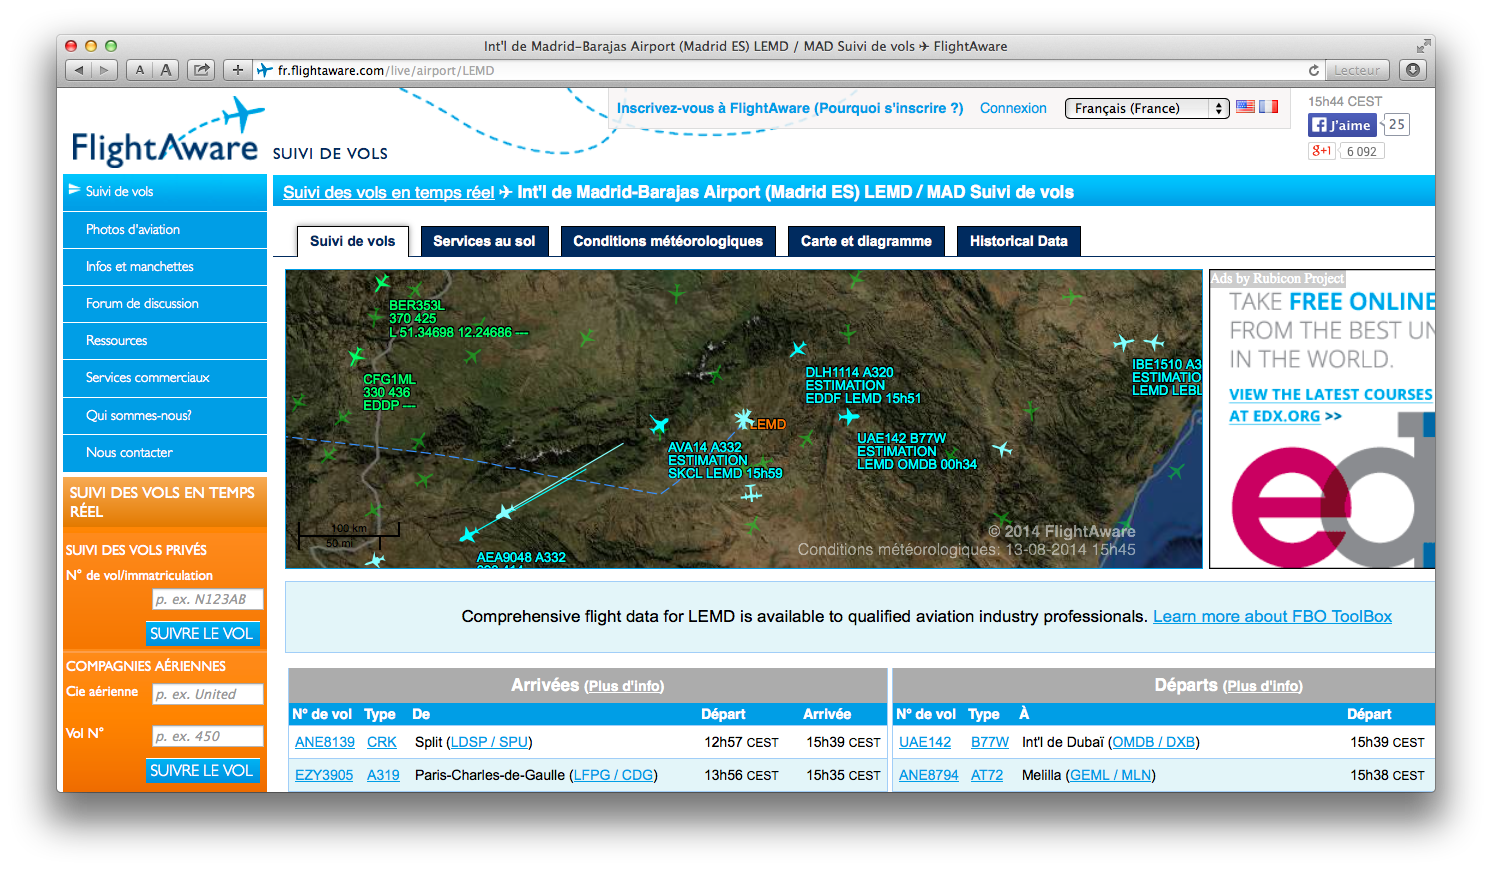The height and width of the screenshot is (871, 1492).
Task: Click the Safari share icon
Action: pyautogui.click(x=202, y=70)
